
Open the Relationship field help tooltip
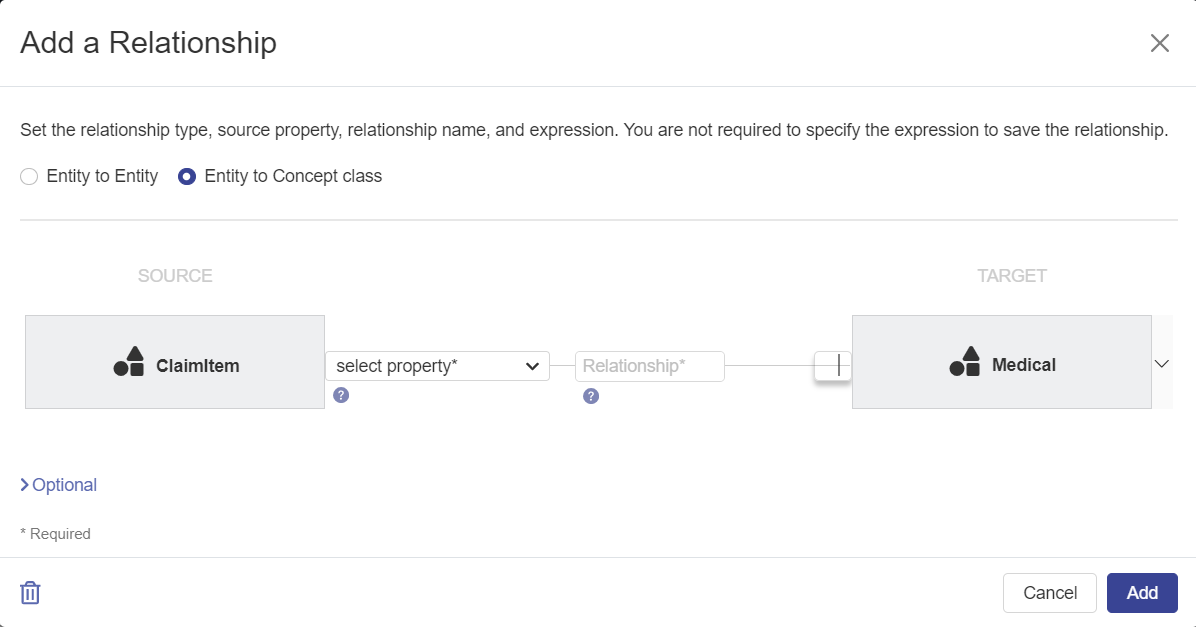click(591, 396)
